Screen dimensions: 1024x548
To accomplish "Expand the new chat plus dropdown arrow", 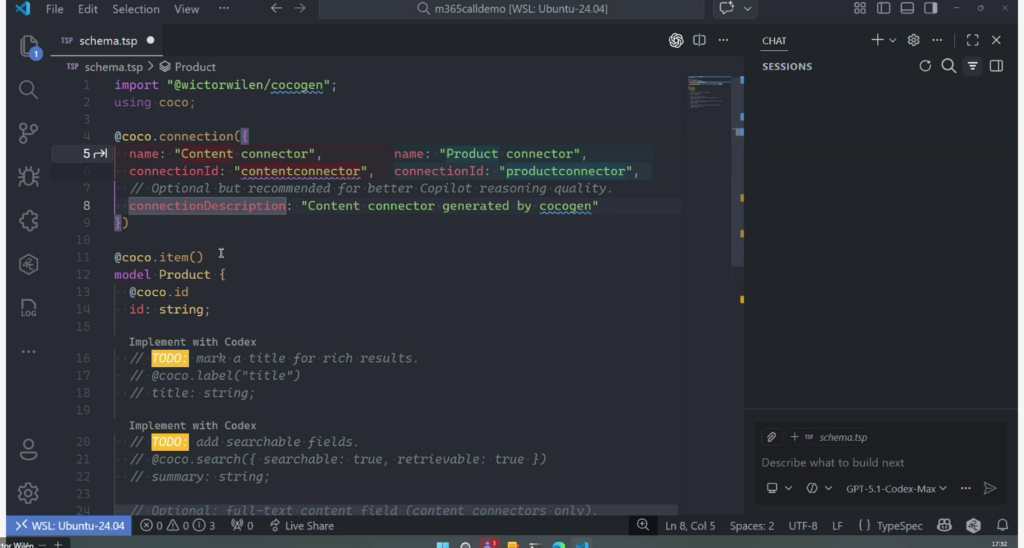I will (892, 40).
